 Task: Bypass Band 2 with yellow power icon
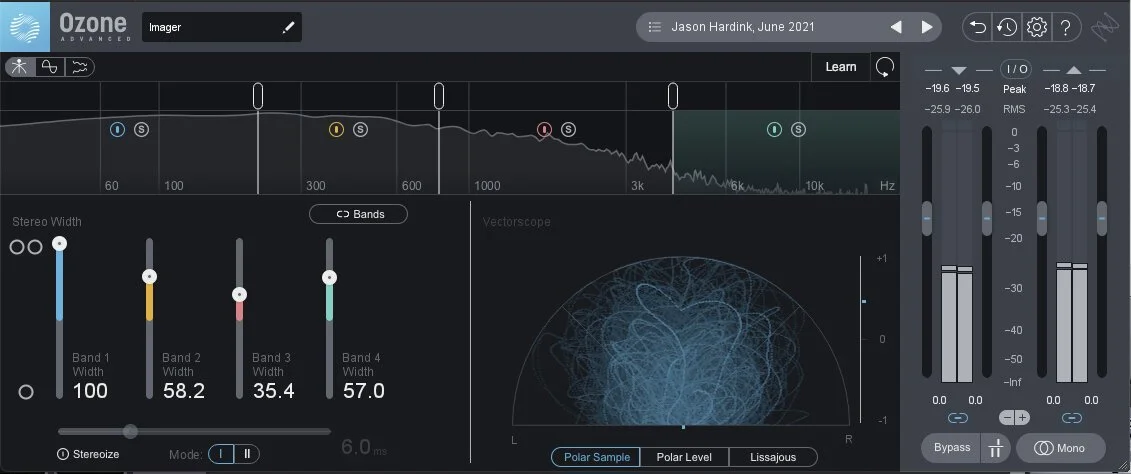pos(336,129)
